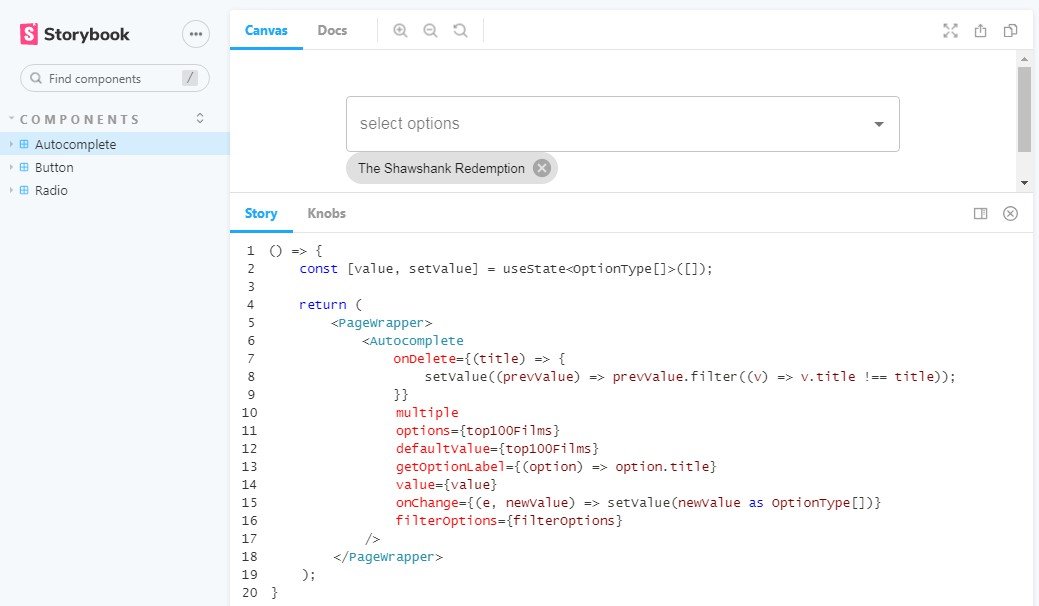This screenshot has height=606, width=1039.
Task: Zoom out on the canvas
Action: coord(430,30)
